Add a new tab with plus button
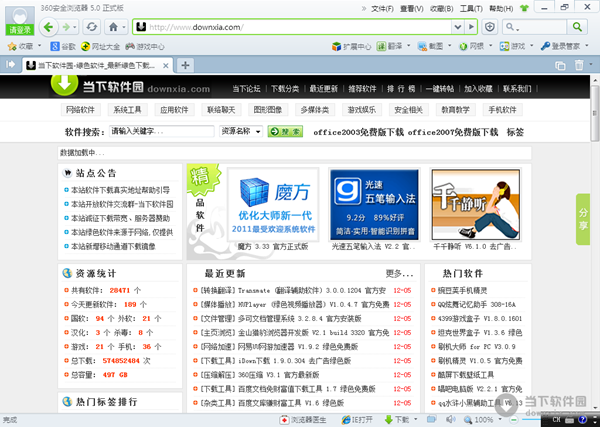The width and height of the screenshot is (600, 427). (x=185, y=65)
